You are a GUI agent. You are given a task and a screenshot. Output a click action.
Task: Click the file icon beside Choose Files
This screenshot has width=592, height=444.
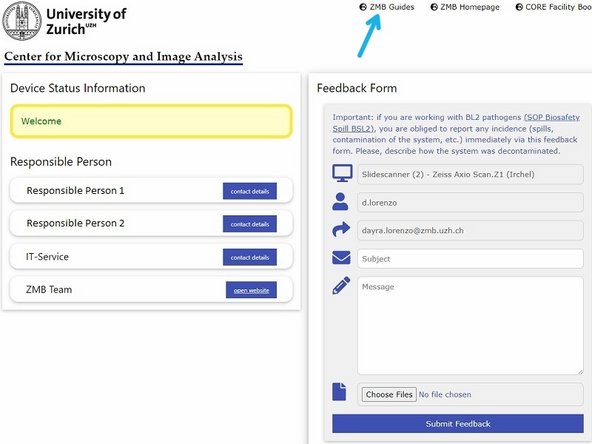[x=339, y=392]
